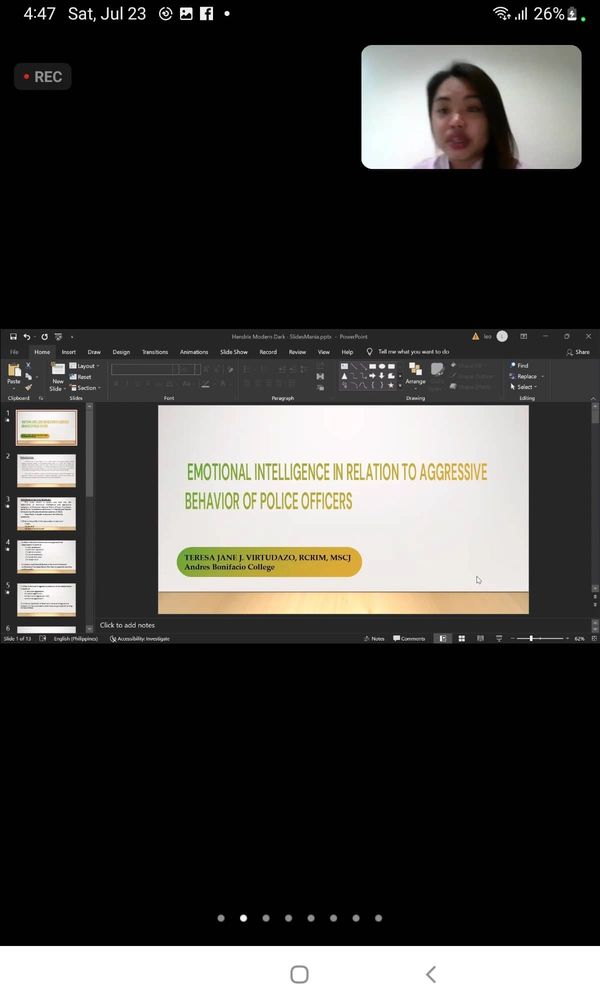Expand the Layout dropdown
Viewport: 600px width, 1000px height.
pyautogui.click(x=86, y=366)
